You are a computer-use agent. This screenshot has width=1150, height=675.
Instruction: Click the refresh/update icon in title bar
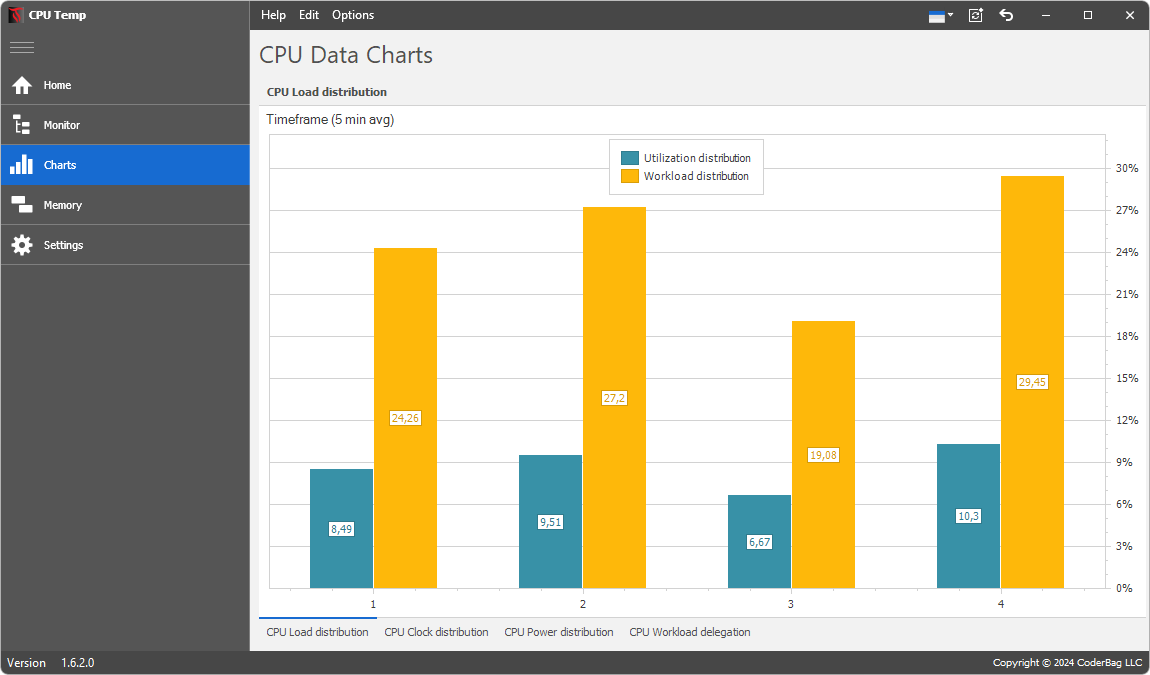coord(976,15)
